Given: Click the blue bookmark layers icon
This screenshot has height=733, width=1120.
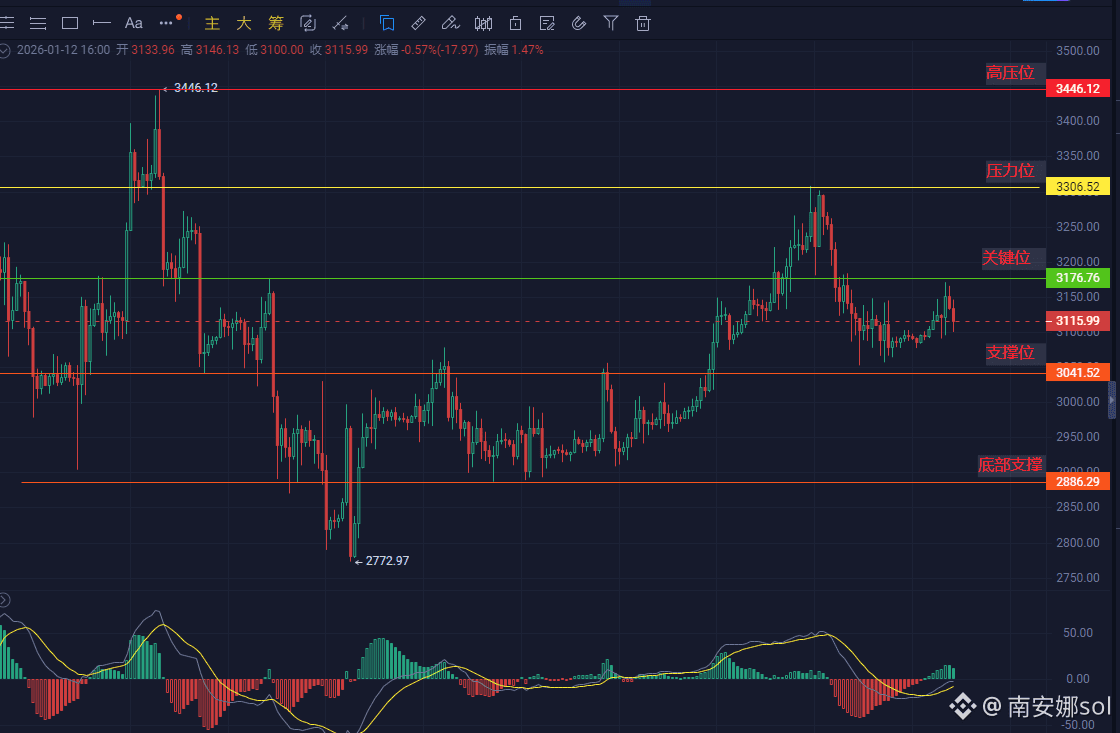Looking at the screenshot, I should pyautogui.click(x=387, y=24).
